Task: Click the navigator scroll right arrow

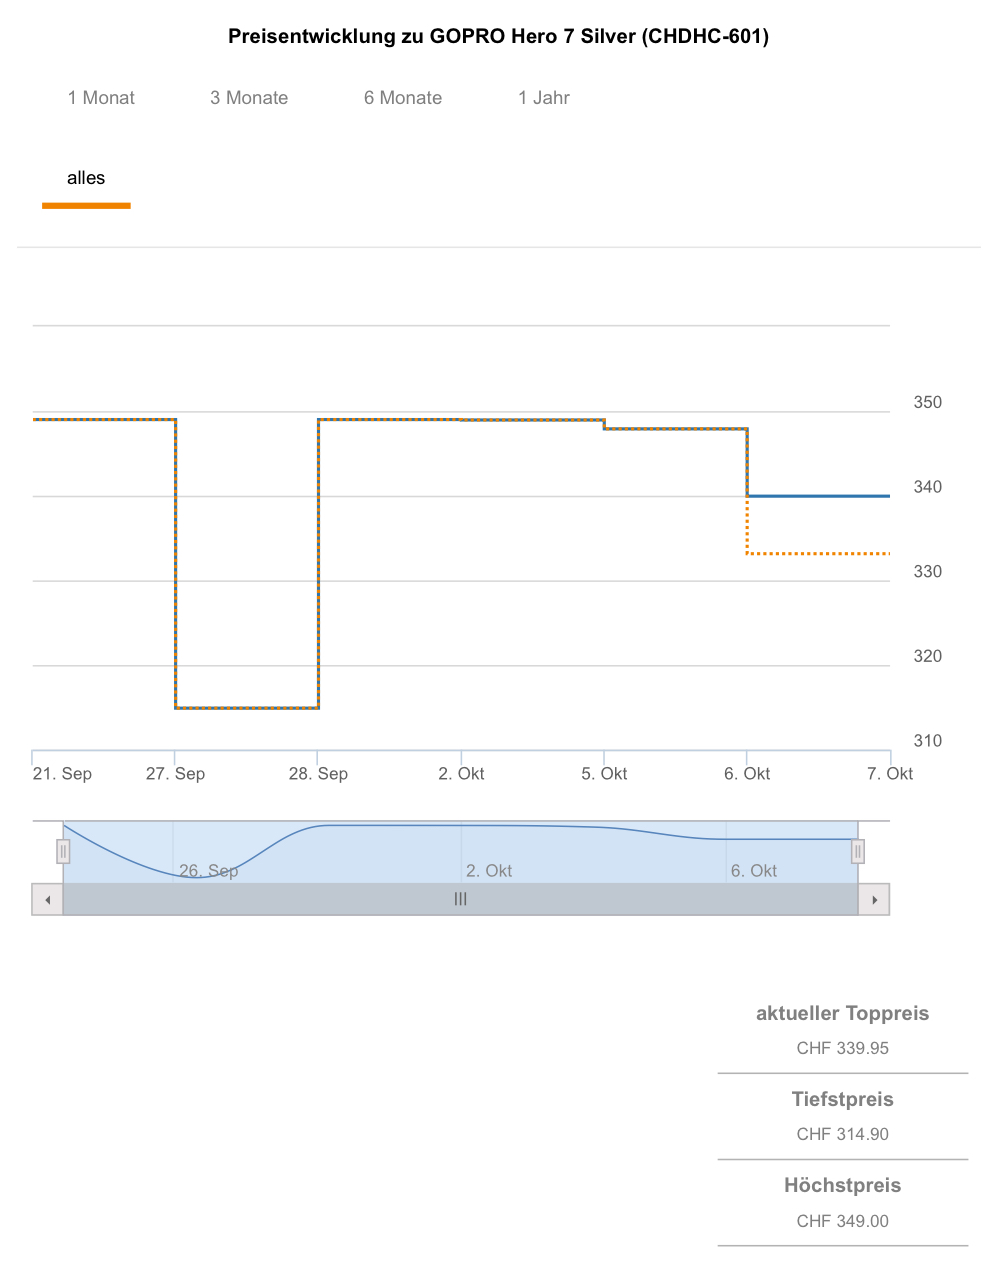Action: [x=874, y=899]
